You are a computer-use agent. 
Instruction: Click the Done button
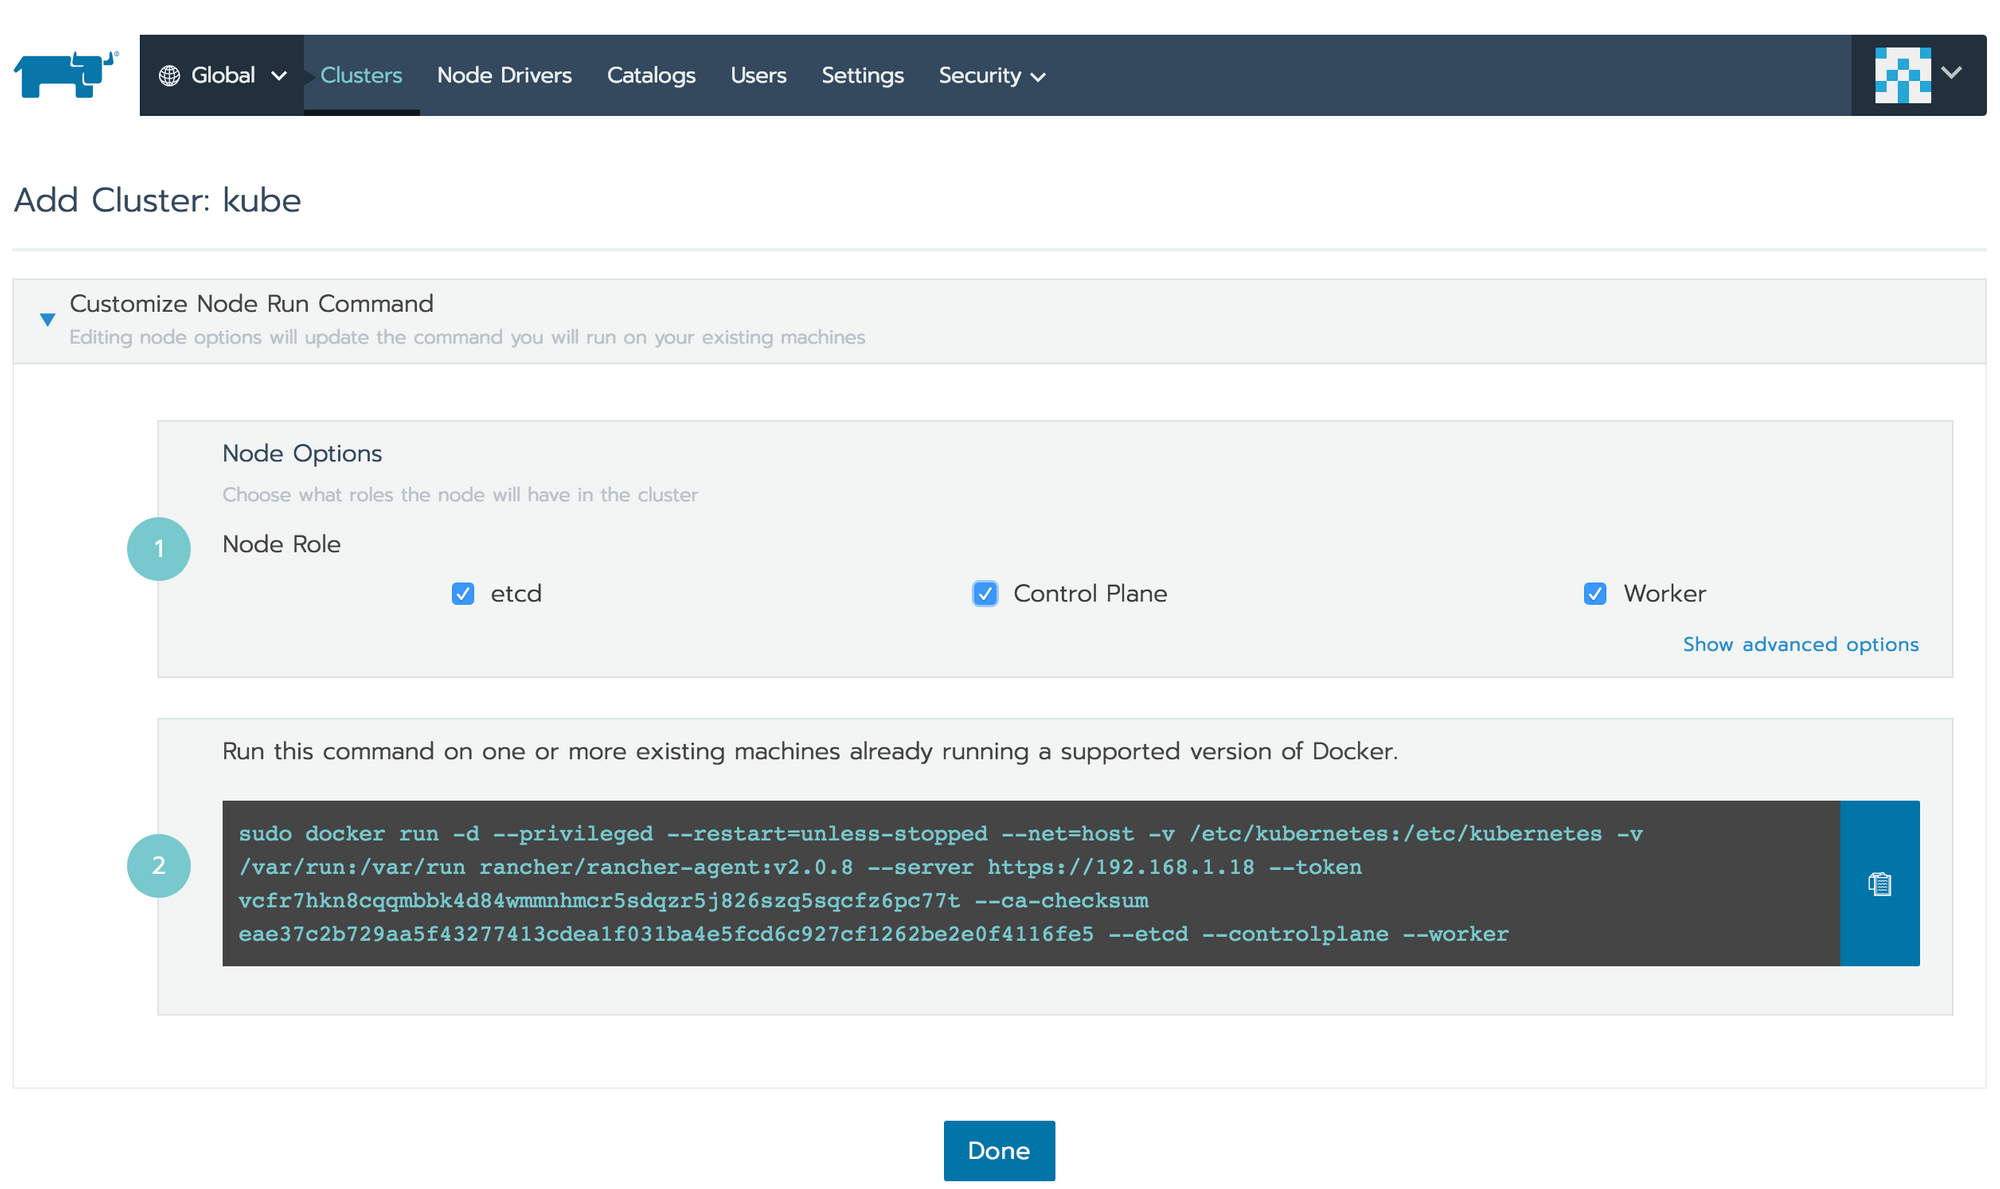pyautogui.click(x=999, y=1150)
